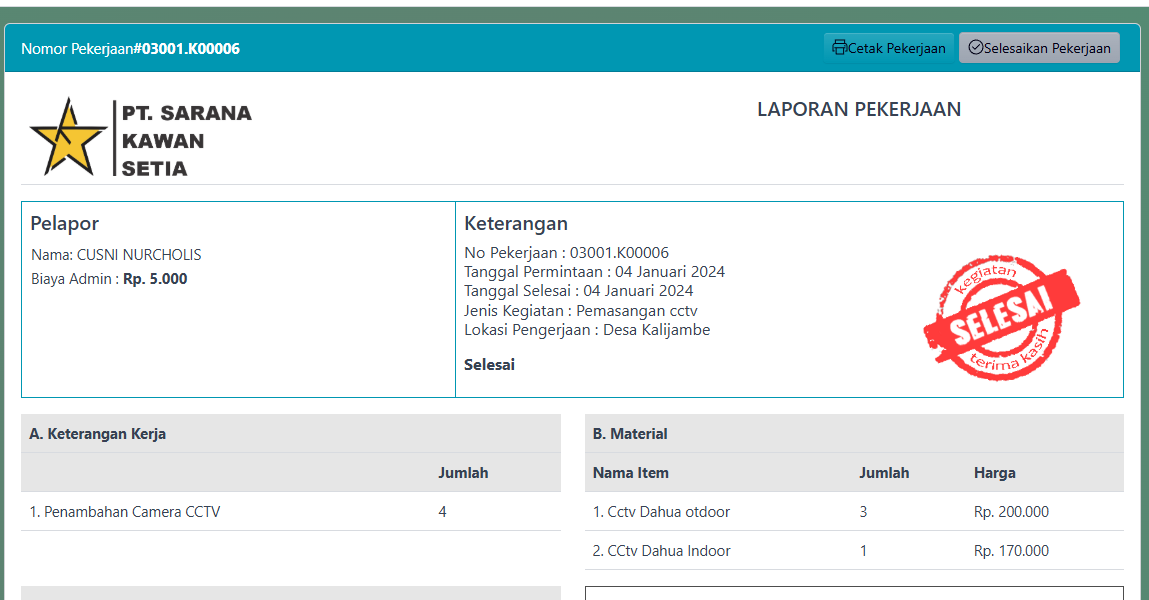Click the Harga column header
Image resolution: width=1149 pixels, height=600 pixels.
point(994,473)
